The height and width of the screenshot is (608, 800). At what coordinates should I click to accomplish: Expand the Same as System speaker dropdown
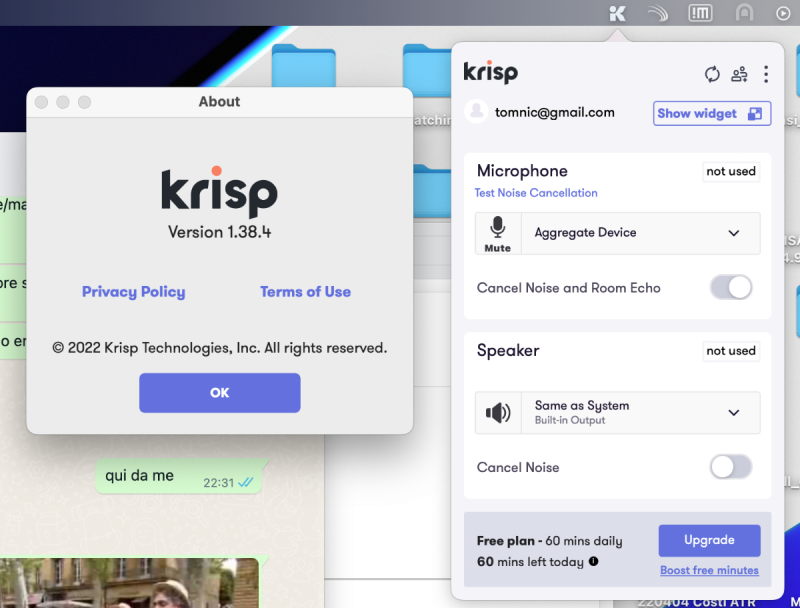(641, 413)
